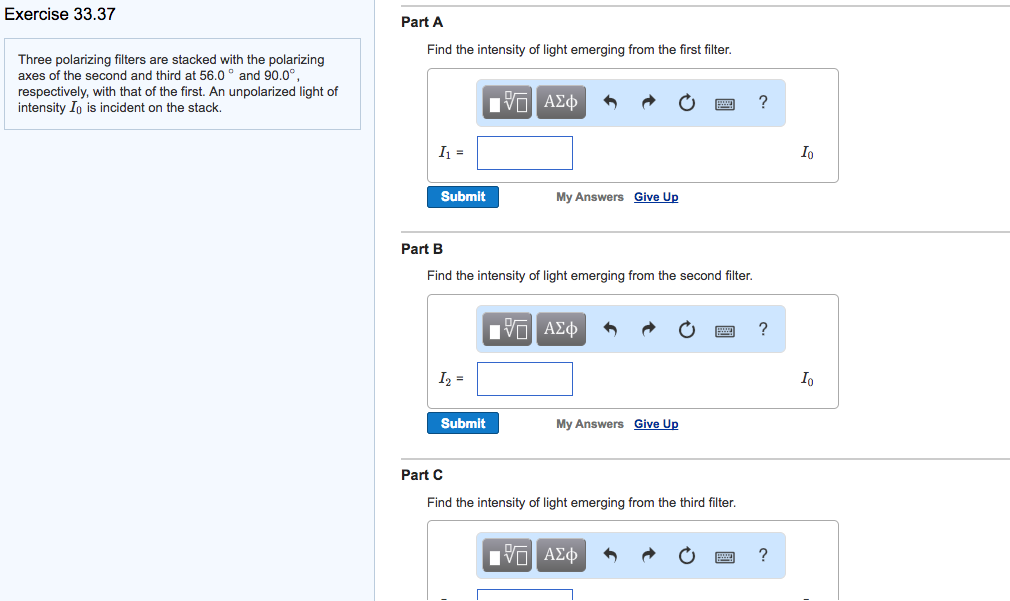Open Greek symbols menu in Part B
Screen dimensions: 1010x601
tap(561, 329)
